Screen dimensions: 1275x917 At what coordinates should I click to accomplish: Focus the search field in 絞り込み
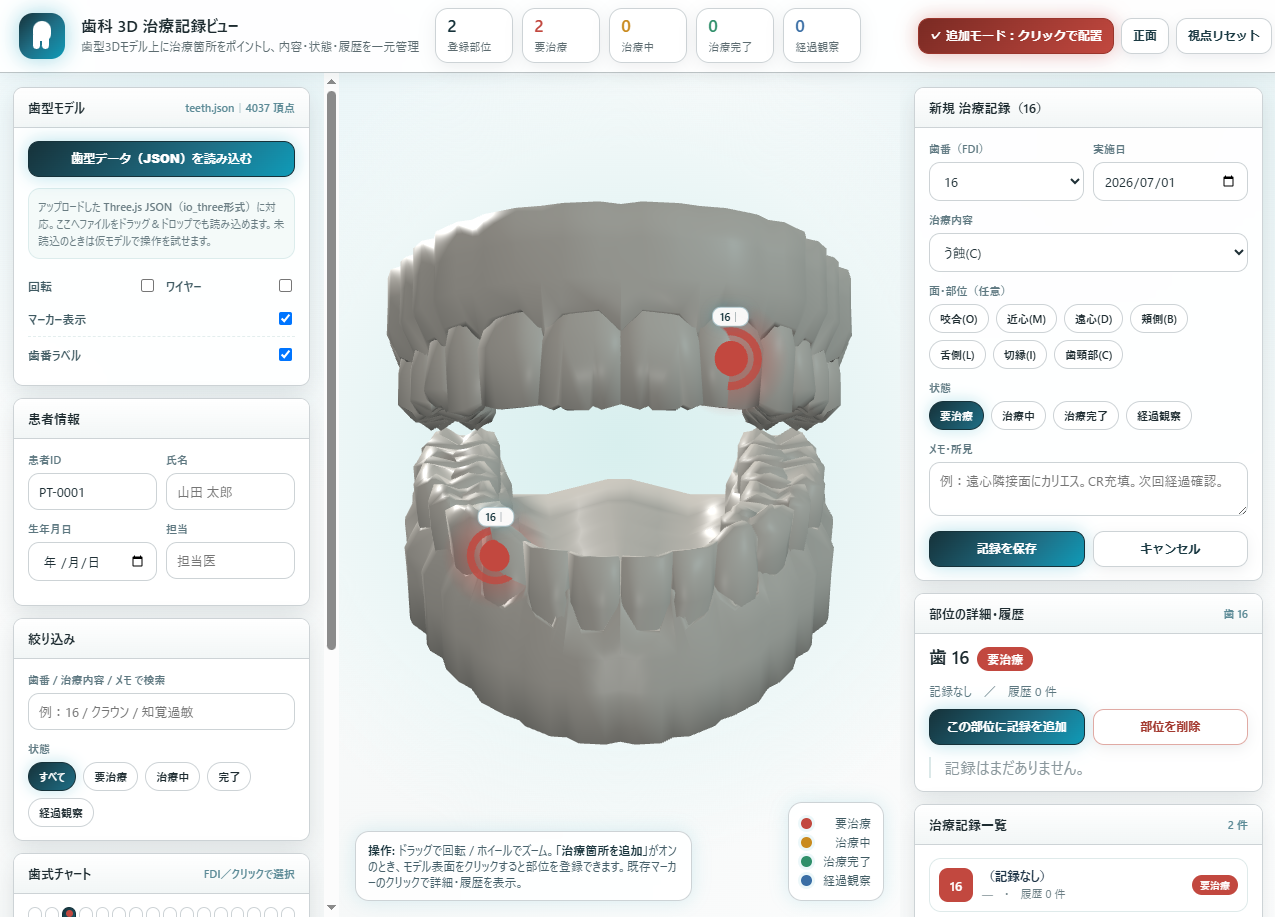coord(161,712)
